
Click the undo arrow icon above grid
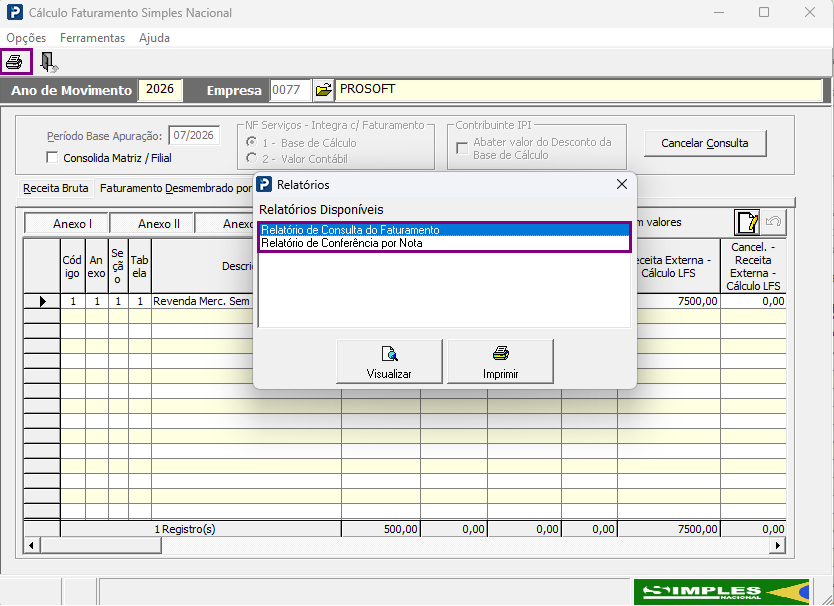[773, 221]
